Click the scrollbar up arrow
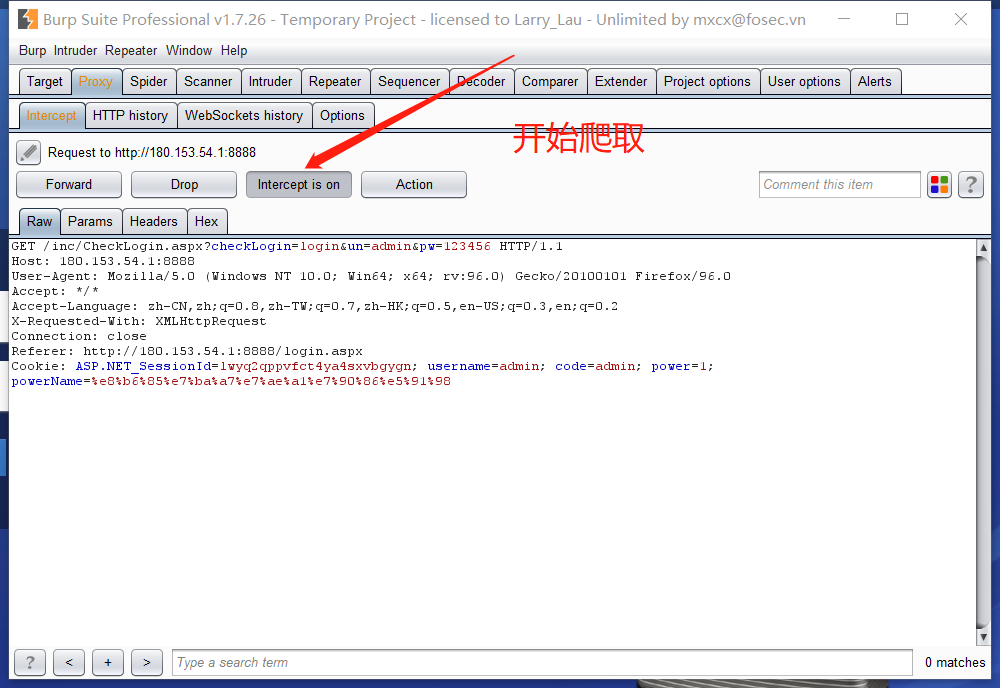This screenshot has width=1000, height=688. (983, 247)
